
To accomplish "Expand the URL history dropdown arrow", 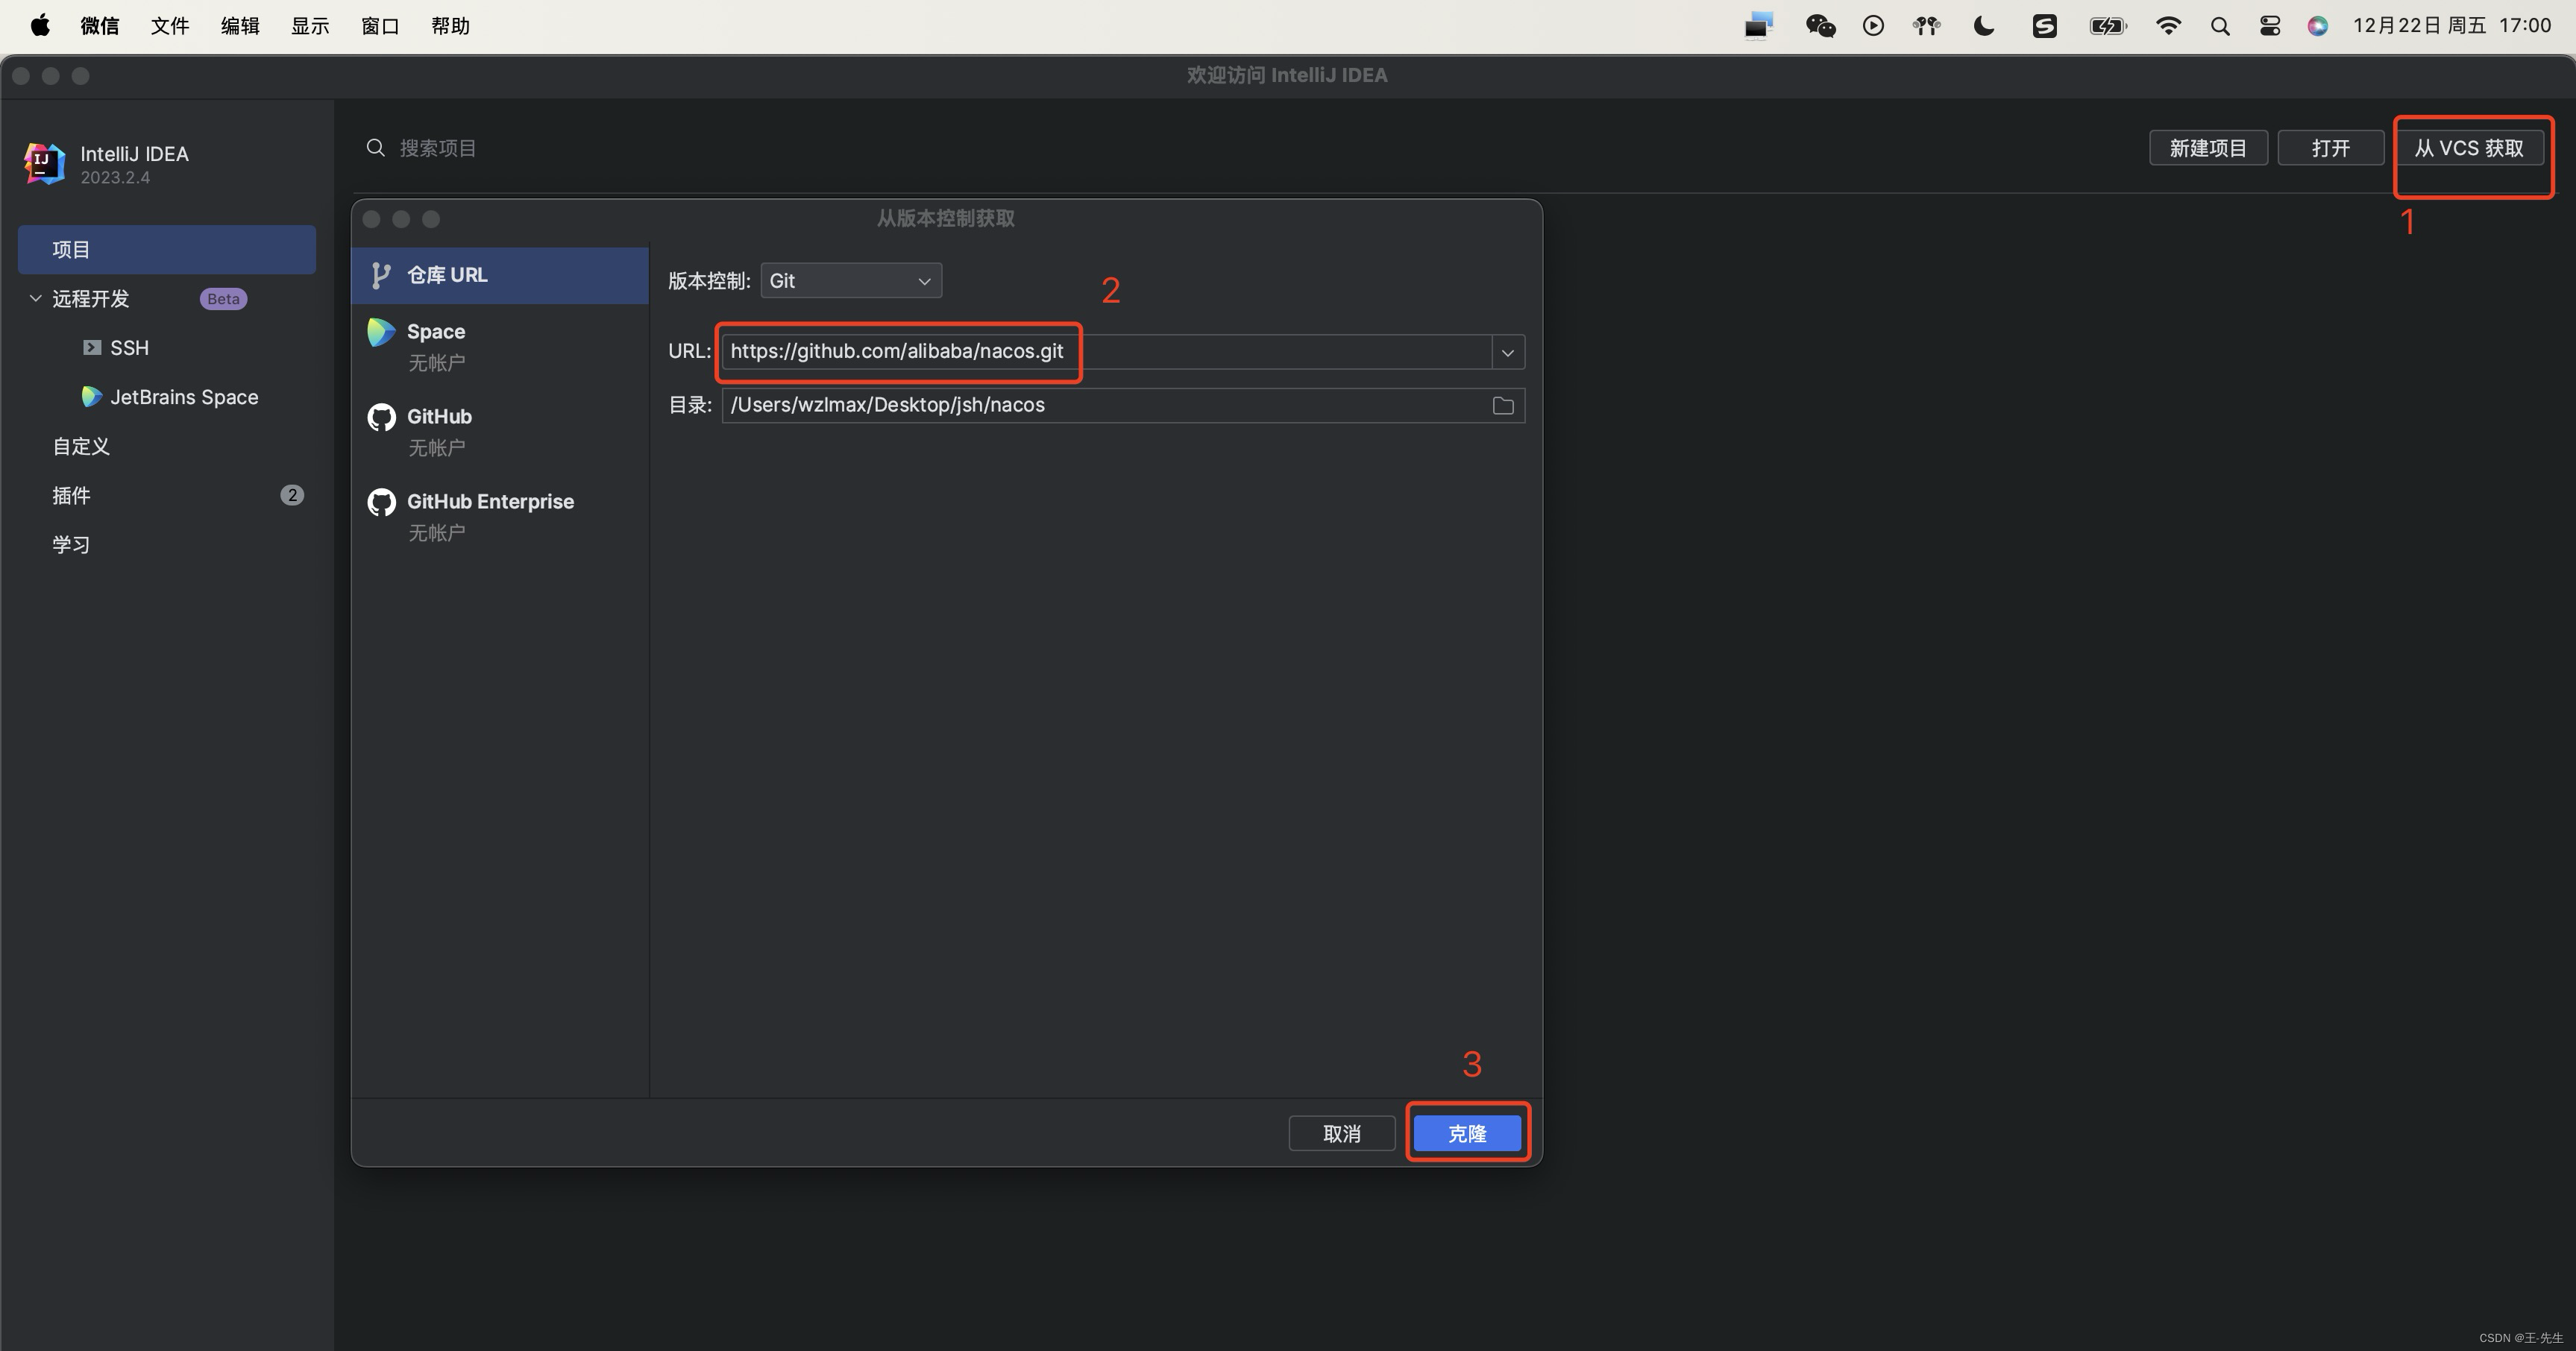I will coord(1508,352).
